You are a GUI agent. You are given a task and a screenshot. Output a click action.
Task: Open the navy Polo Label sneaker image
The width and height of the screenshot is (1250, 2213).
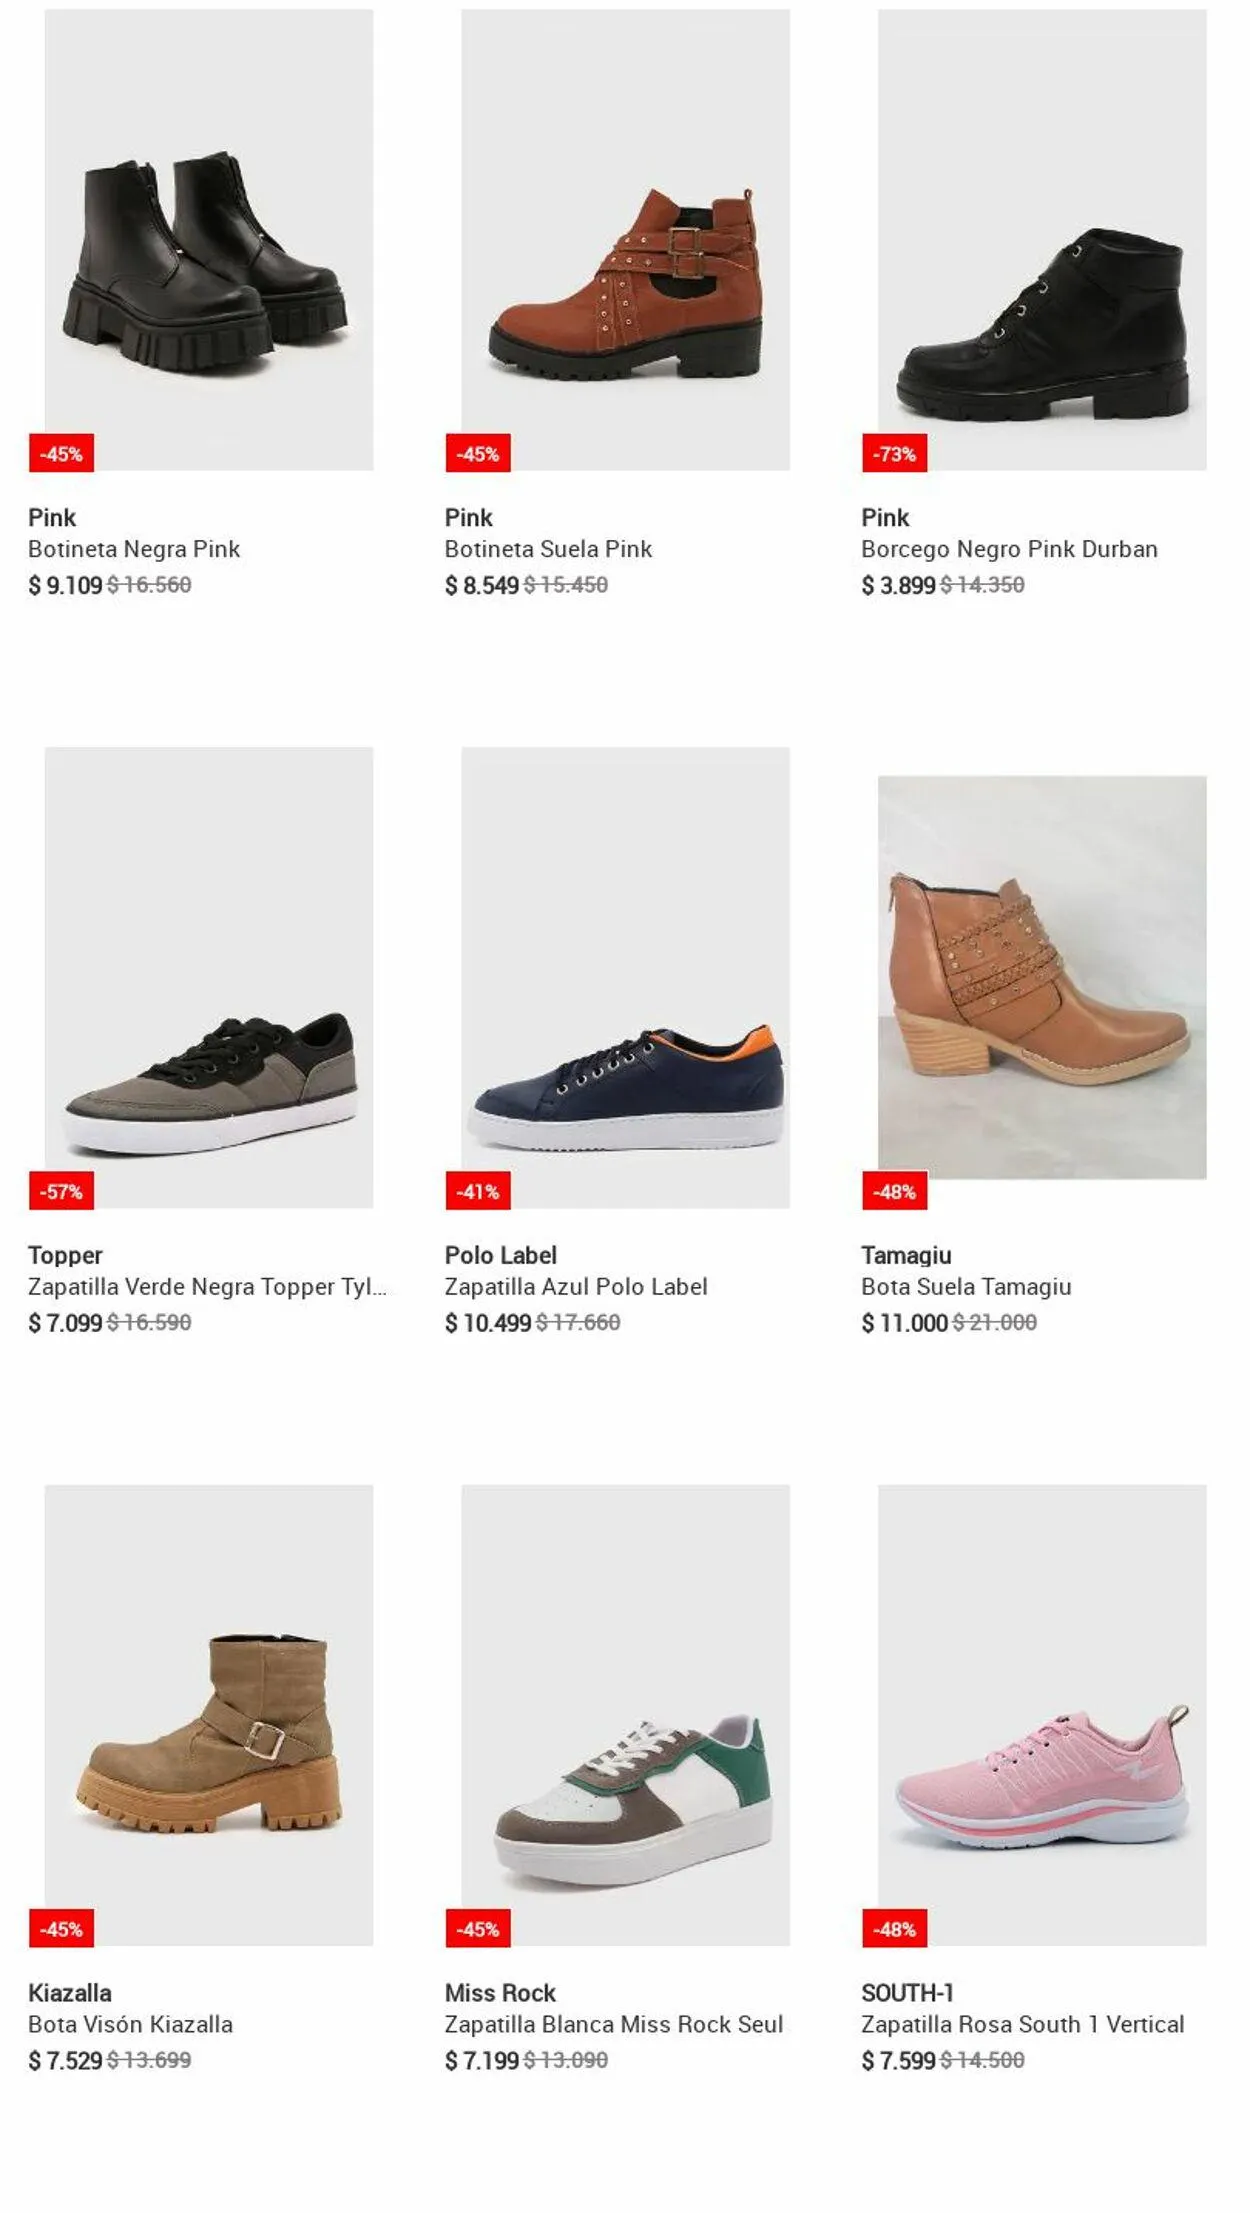tap(625, 977)
